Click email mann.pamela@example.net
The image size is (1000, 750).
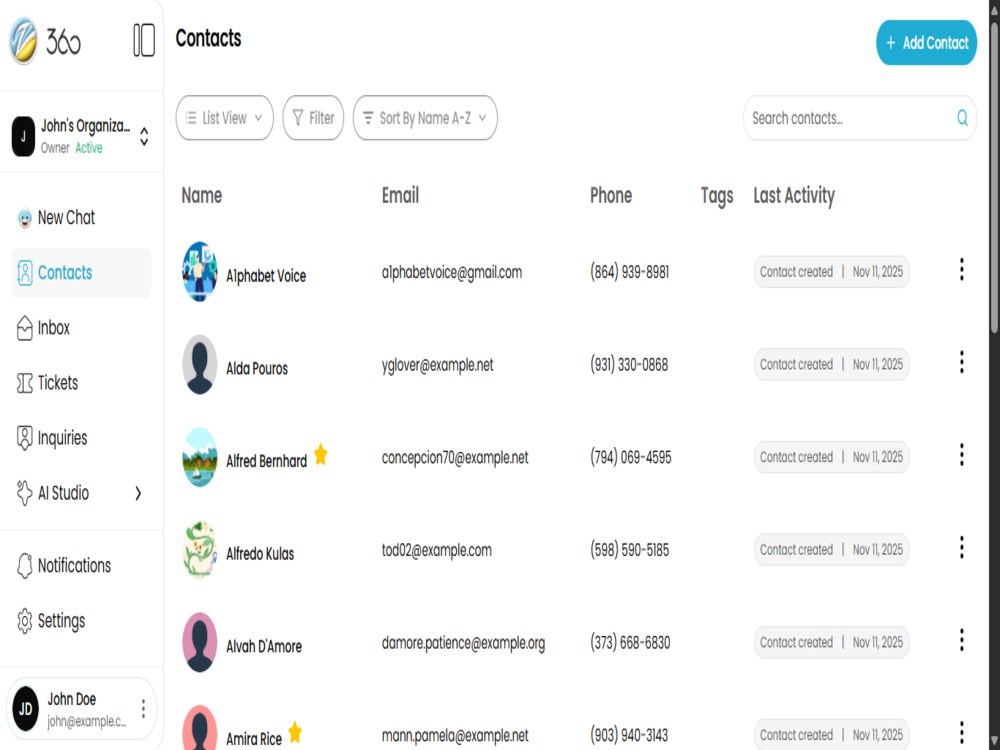(455, 735)
